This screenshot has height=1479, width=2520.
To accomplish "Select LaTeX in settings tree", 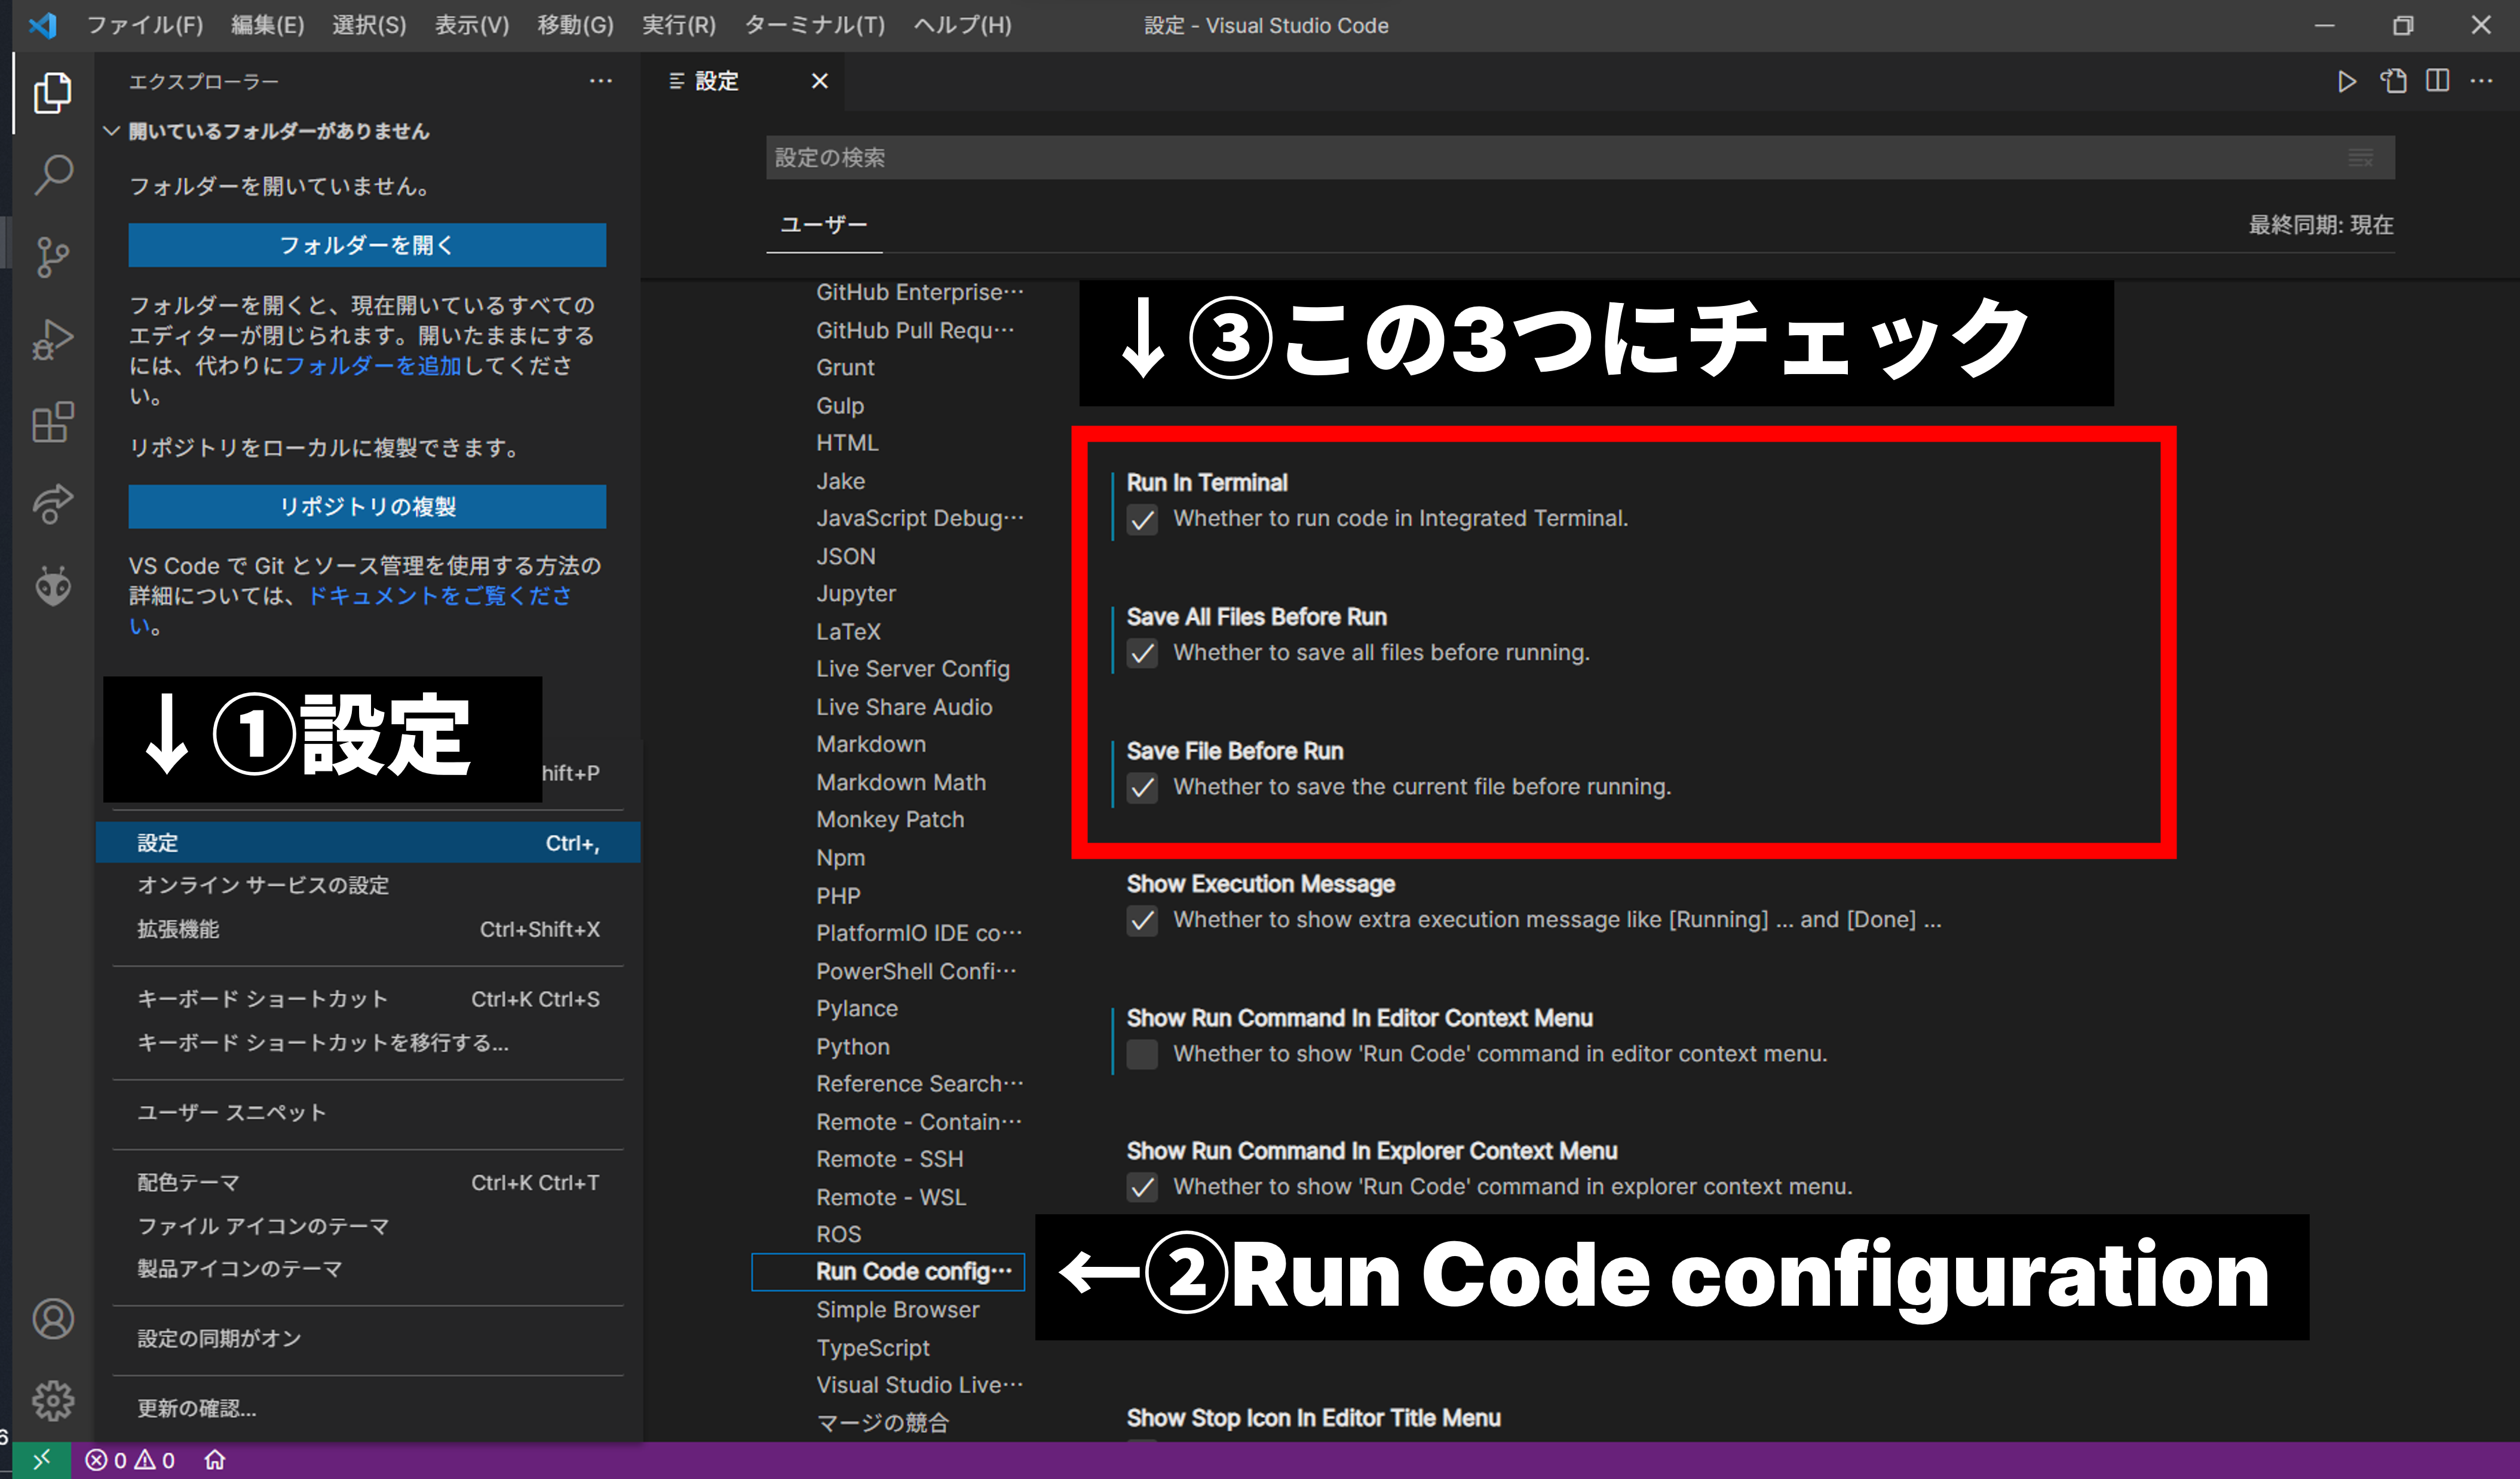I will click(848, 632).
